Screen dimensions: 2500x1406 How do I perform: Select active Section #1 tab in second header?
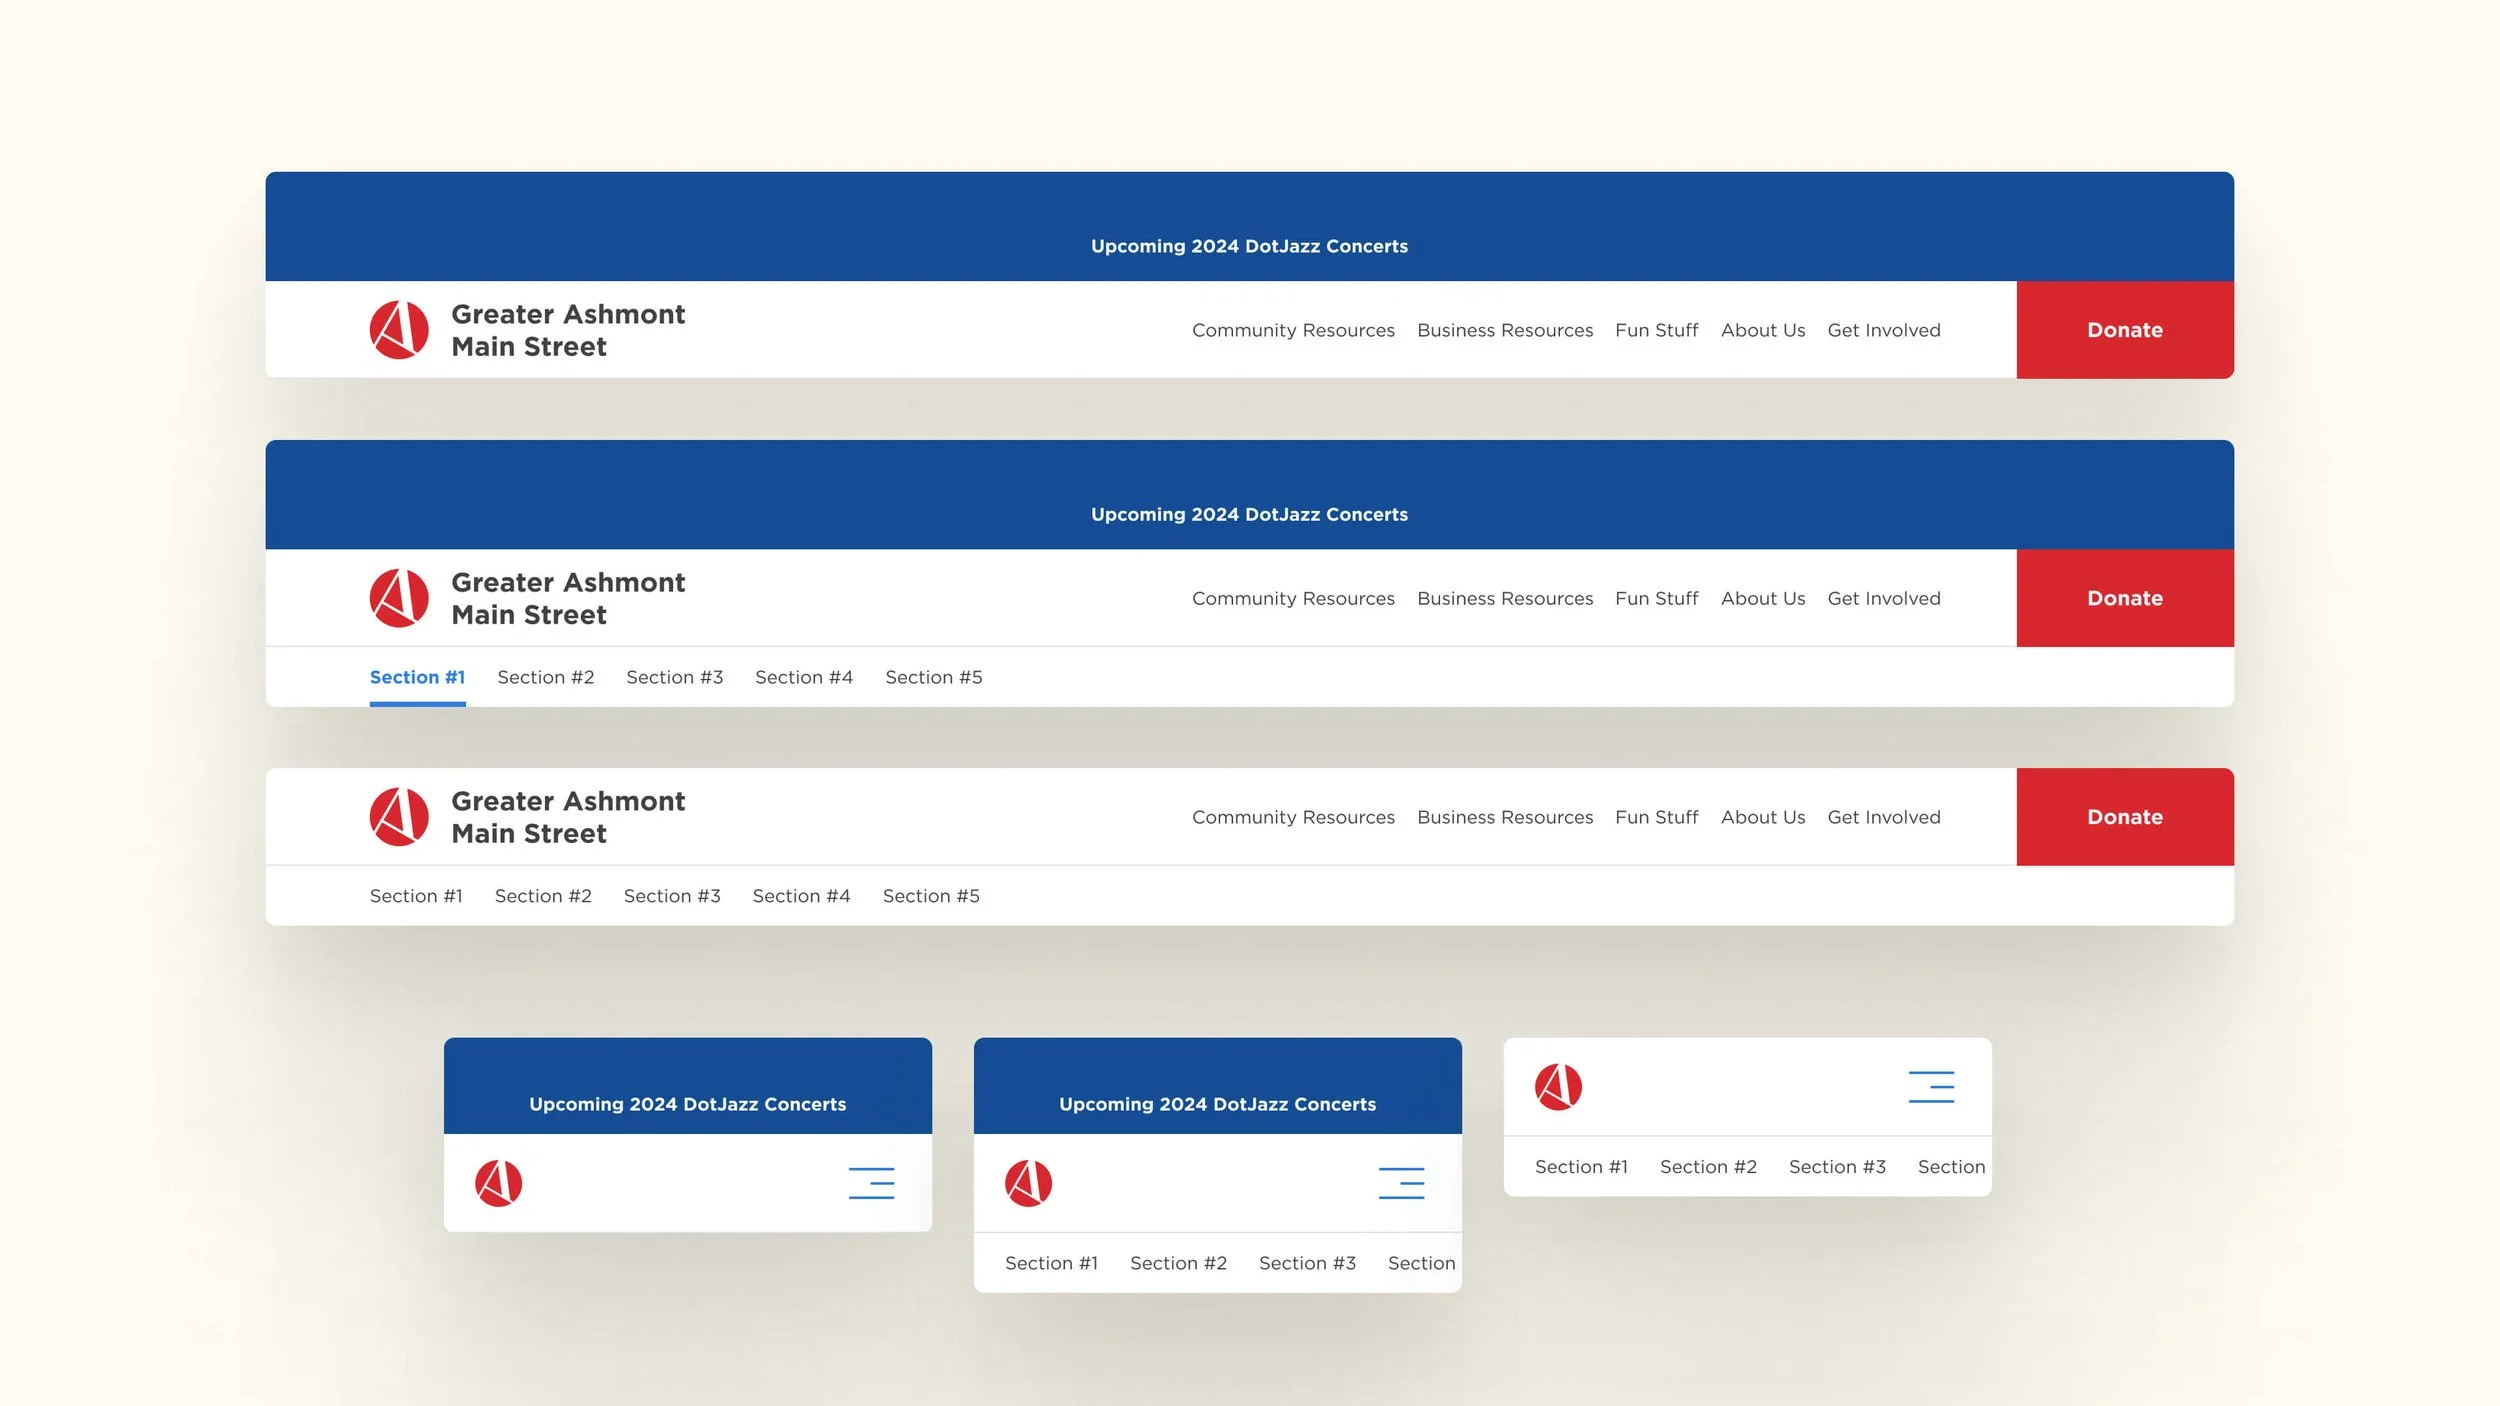point(417,677)
